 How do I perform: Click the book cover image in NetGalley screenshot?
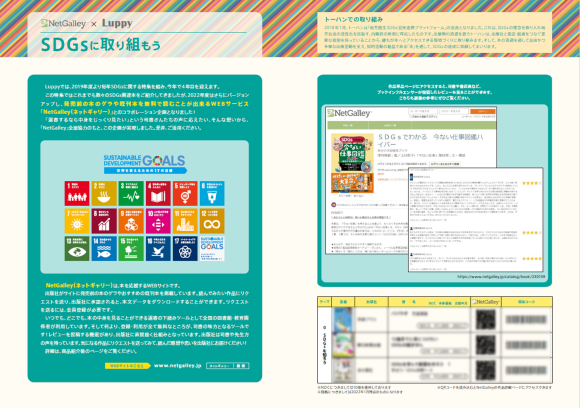tap(352, 163)
